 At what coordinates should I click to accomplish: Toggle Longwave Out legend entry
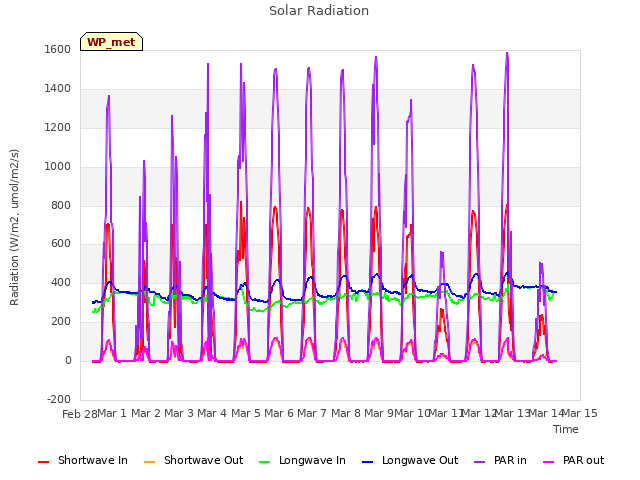coord(410,460)
